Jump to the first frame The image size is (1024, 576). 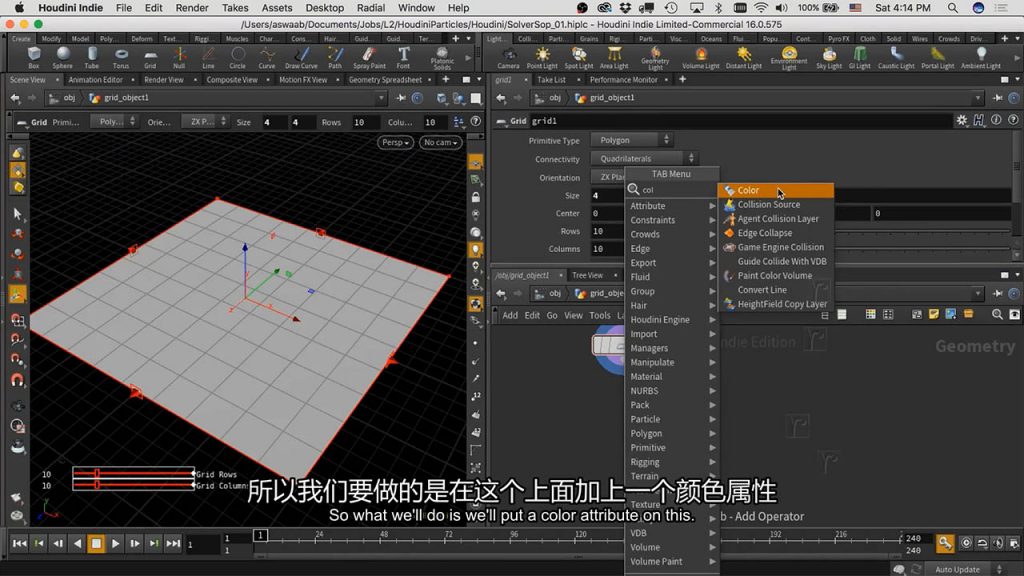pyautogui.click(x=20, y=543)
